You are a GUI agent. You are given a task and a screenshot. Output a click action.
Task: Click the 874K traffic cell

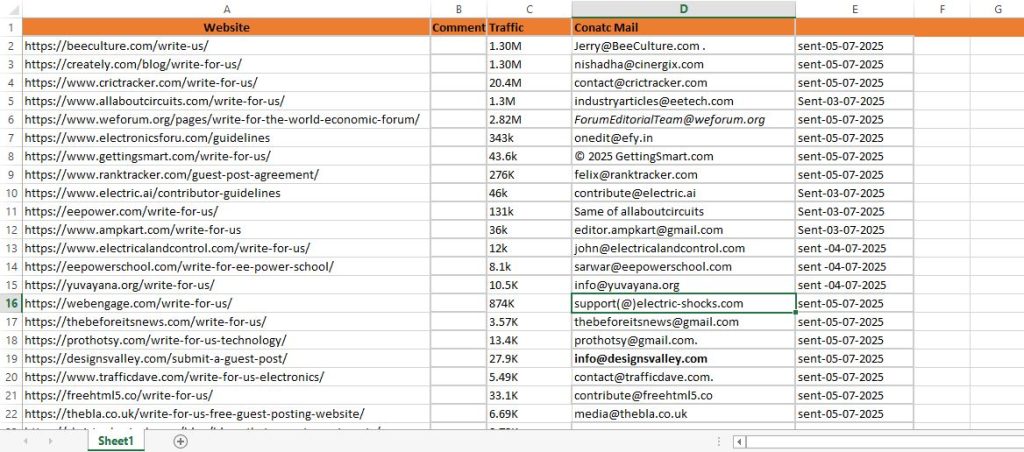tap(529, 303)
